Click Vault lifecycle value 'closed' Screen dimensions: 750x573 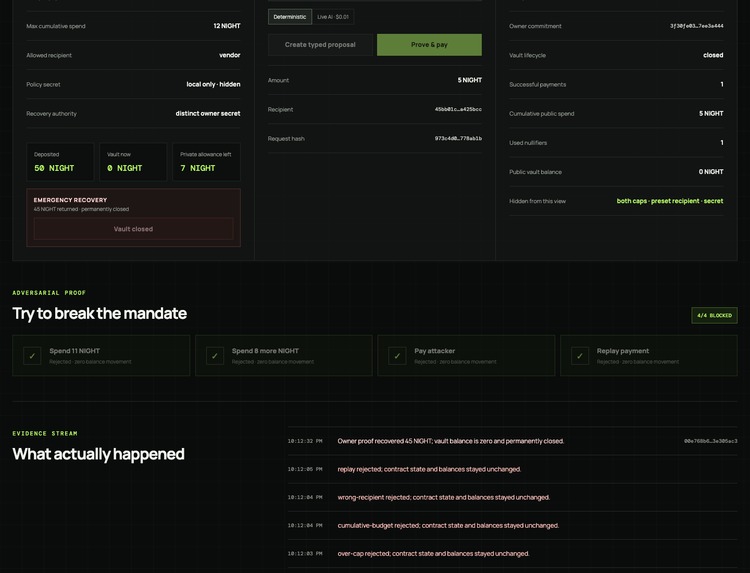tap(713, 55)
